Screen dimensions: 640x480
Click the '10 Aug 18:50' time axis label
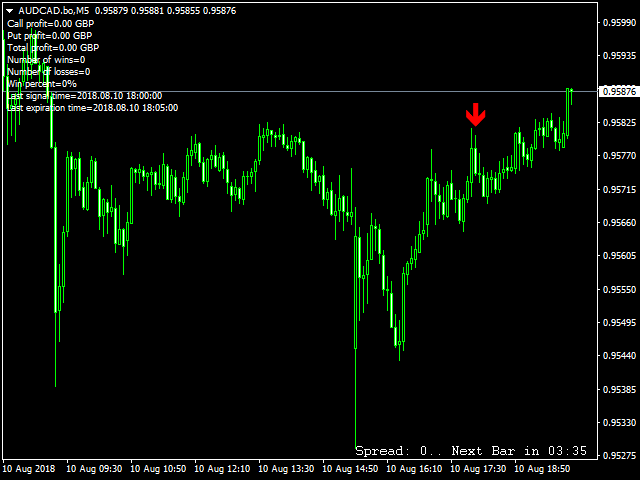click(542, 469)
